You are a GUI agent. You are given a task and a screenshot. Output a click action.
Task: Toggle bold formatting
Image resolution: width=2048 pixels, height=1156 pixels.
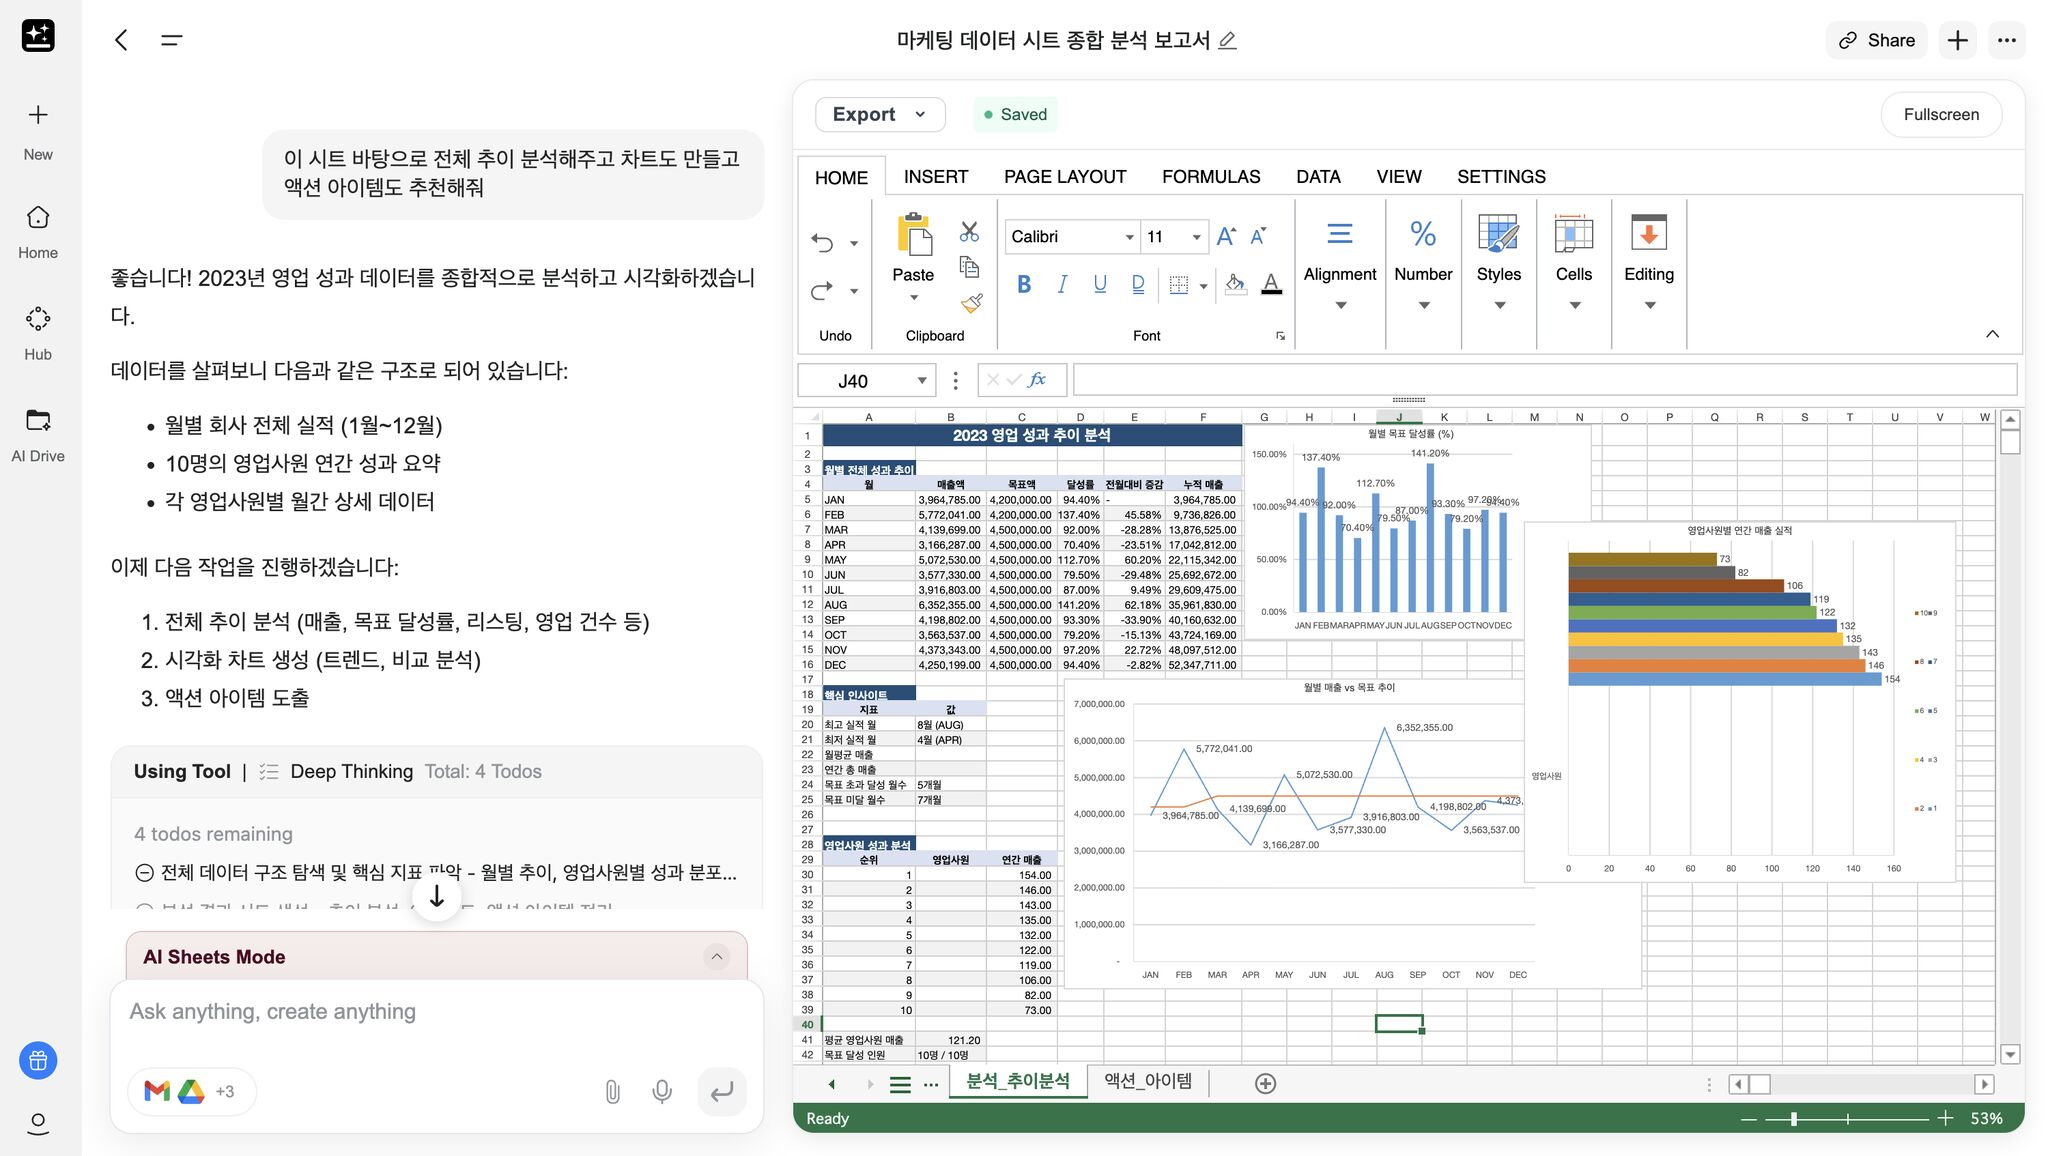click(x=1023, y=284)
